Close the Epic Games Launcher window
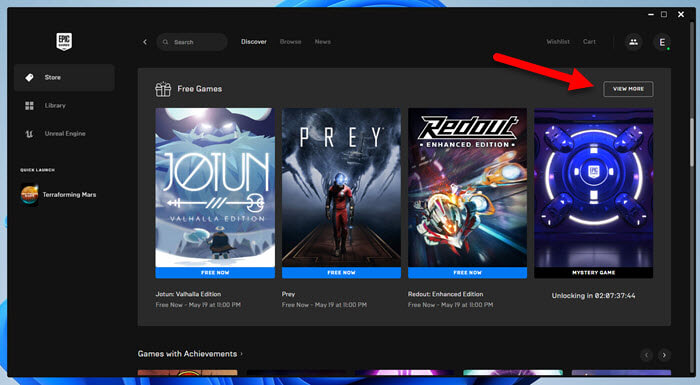This screenshot has height=385, width=700. (681, 14)
